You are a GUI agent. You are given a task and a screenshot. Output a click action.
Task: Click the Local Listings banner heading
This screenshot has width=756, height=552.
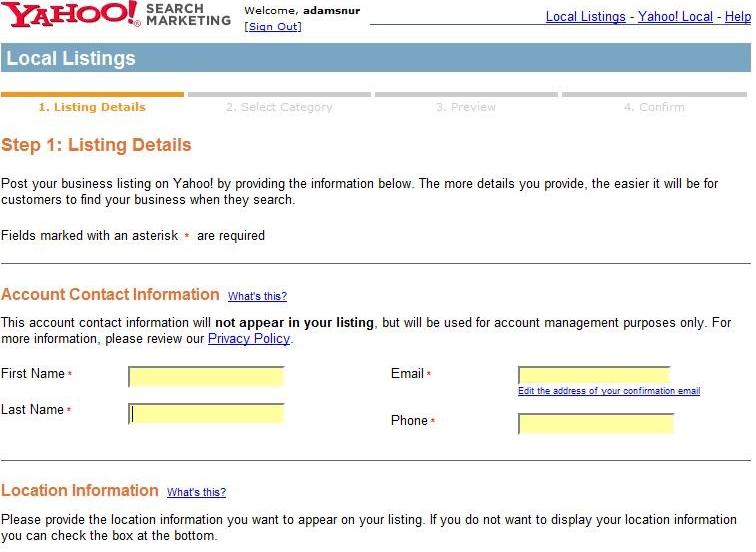[x=71, y=58]
